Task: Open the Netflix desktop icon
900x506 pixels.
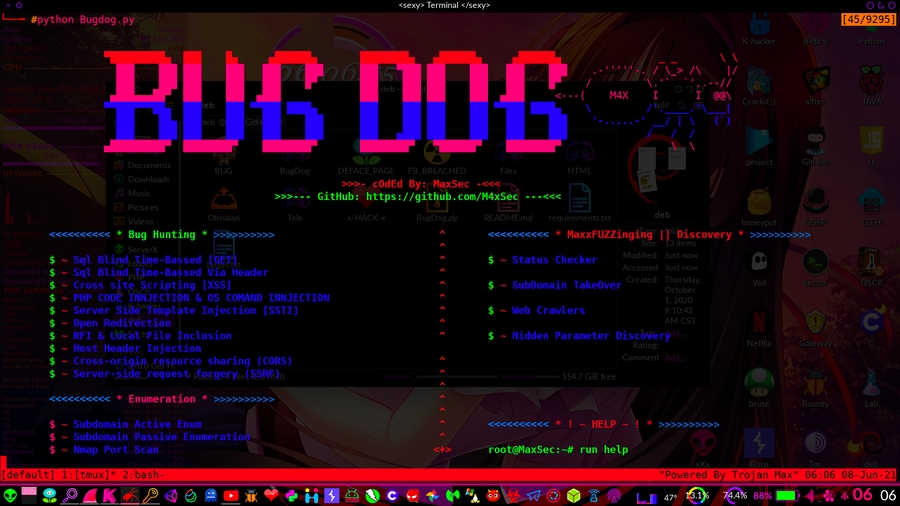Action: coord(759,323)
